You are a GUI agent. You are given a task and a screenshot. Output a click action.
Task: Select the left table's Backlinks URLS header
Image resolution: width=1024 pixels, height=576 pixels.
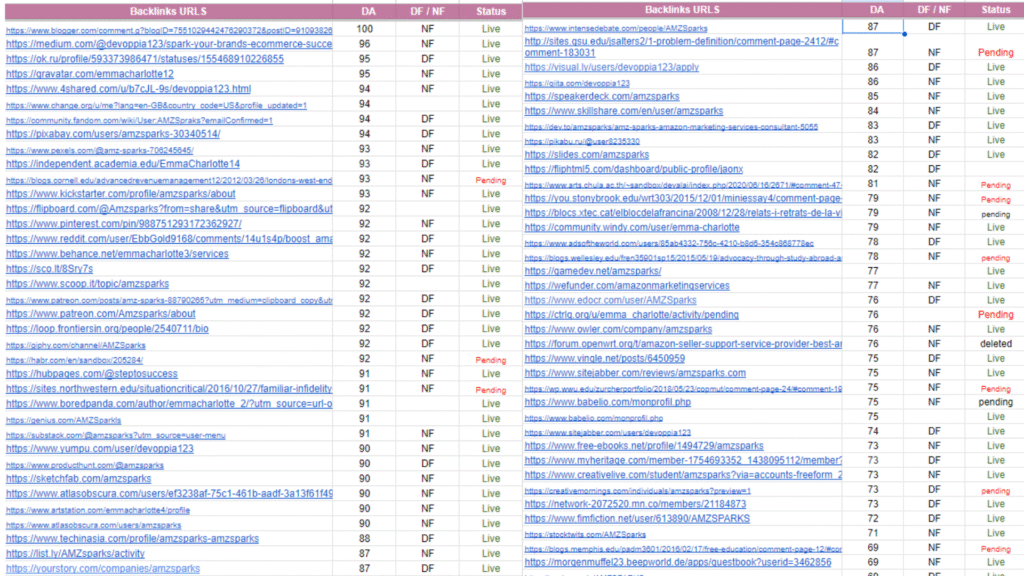coord(168,12)
